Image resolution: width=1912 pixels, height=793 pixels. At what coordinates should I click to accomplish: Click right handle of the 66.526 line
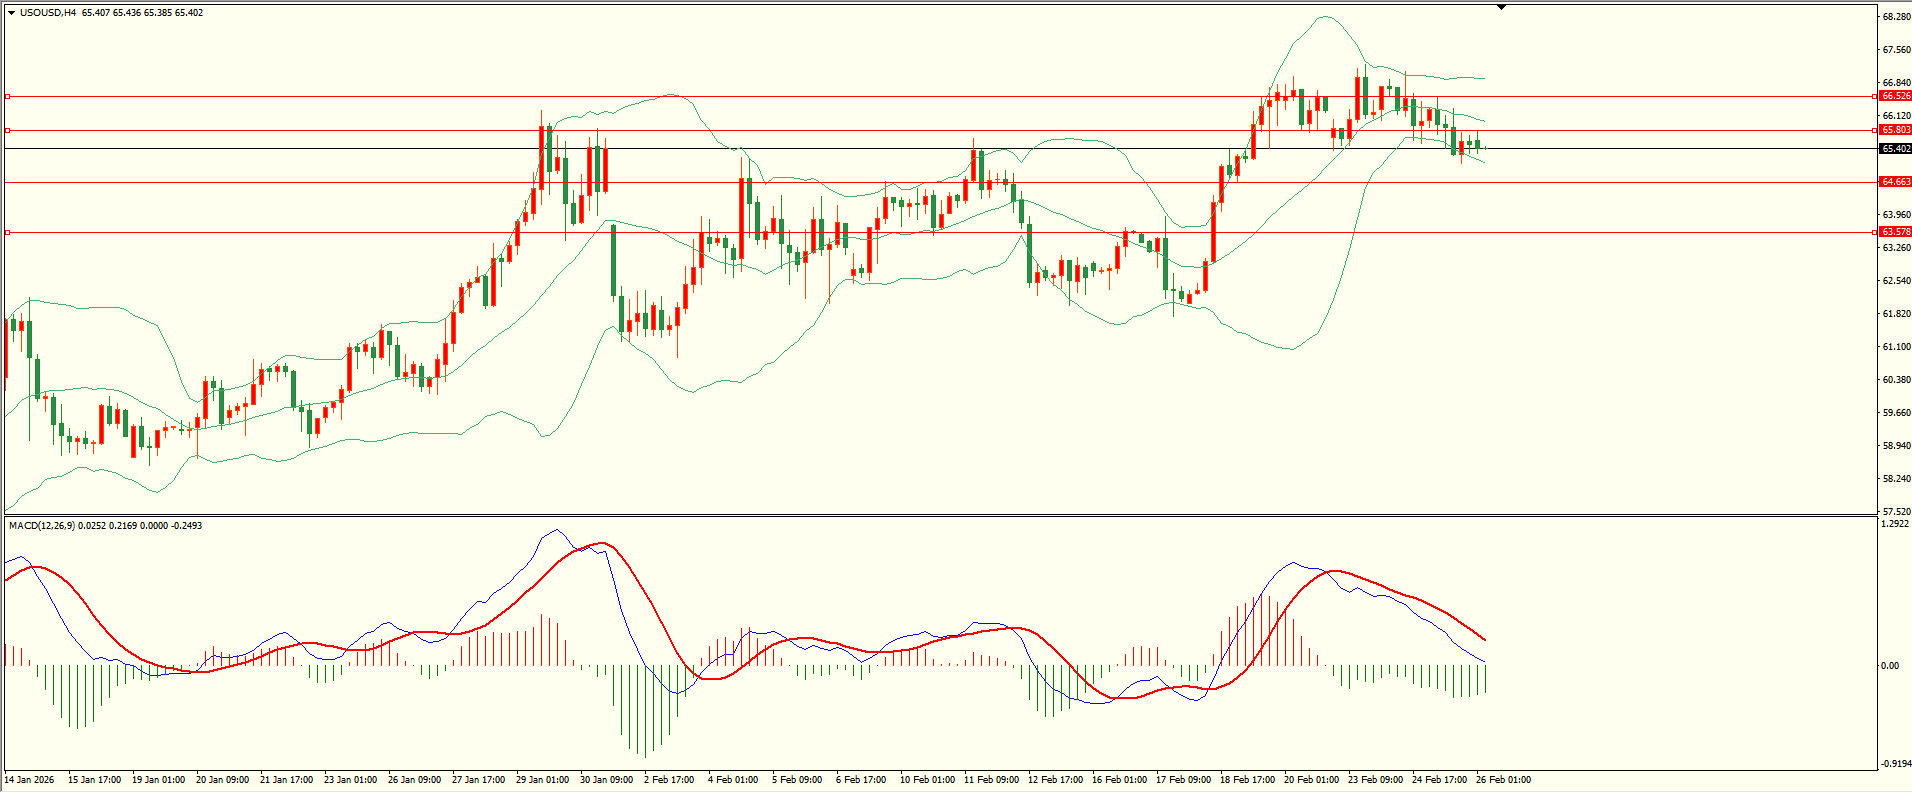click(1873, 97)
